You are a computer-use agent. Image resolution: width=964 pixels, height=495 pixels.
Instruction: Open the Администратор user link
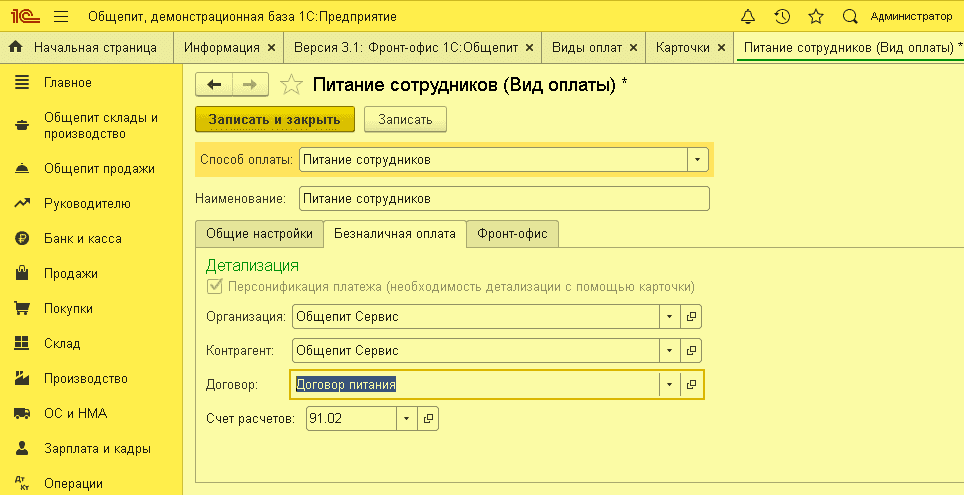(911, 17)
